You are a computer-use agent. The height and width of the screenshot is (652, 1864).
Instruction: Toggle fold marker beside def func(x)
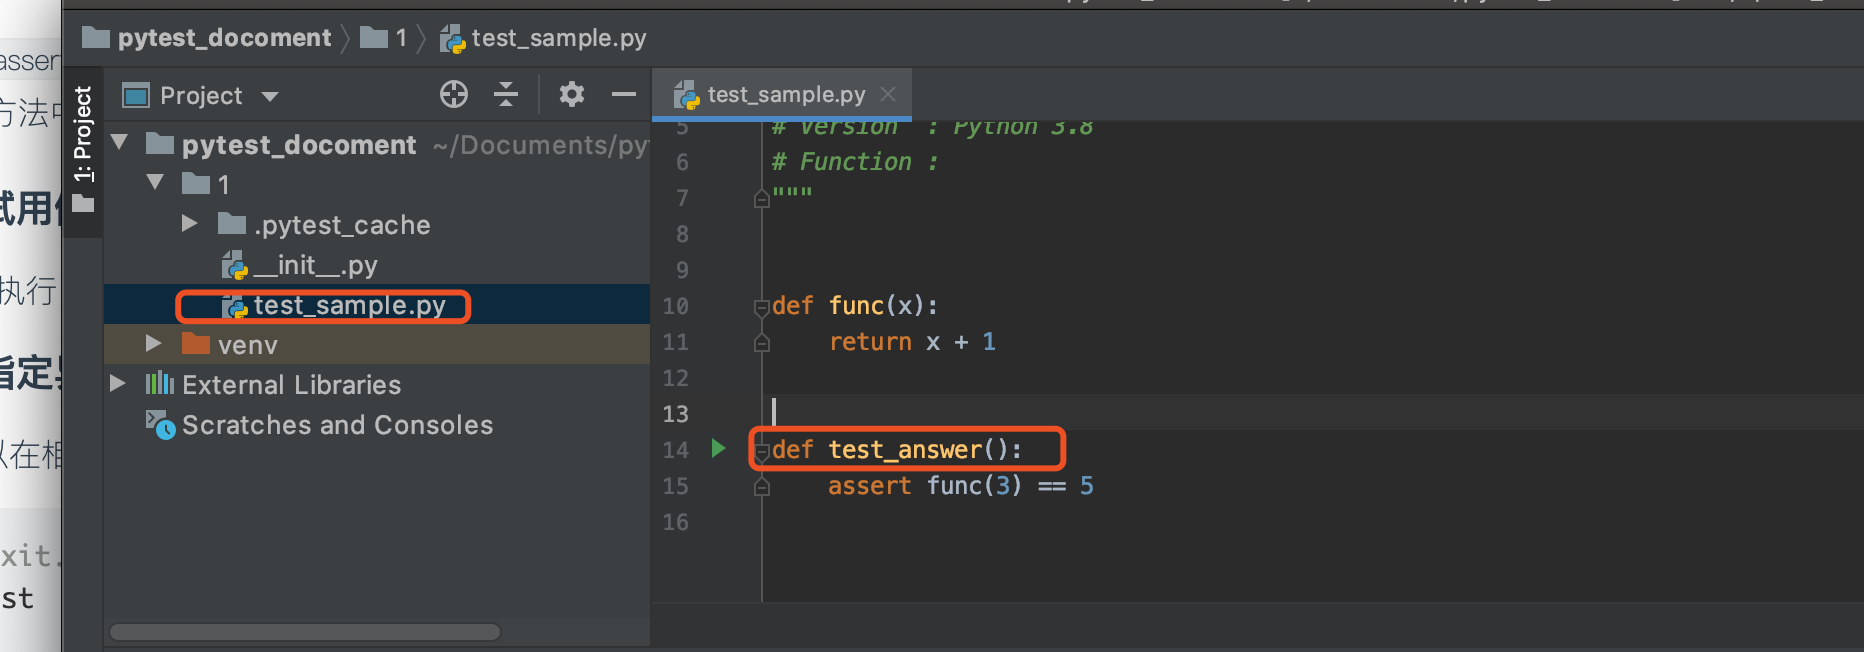coord(761,307)
